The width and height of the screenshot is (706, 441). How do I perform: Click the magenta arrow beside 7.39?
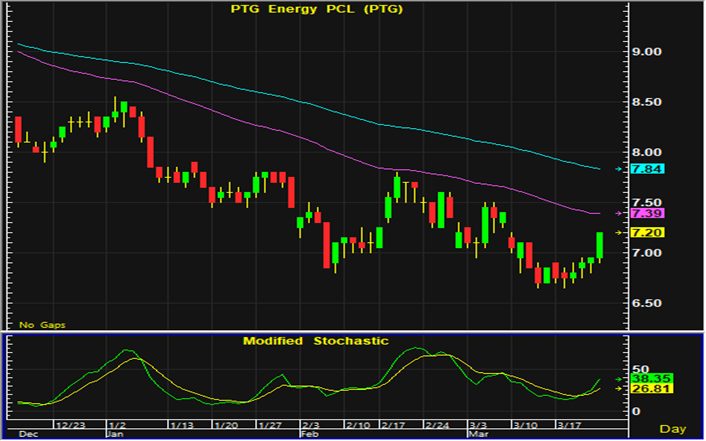pyautogui.click(x=619, y=213)
